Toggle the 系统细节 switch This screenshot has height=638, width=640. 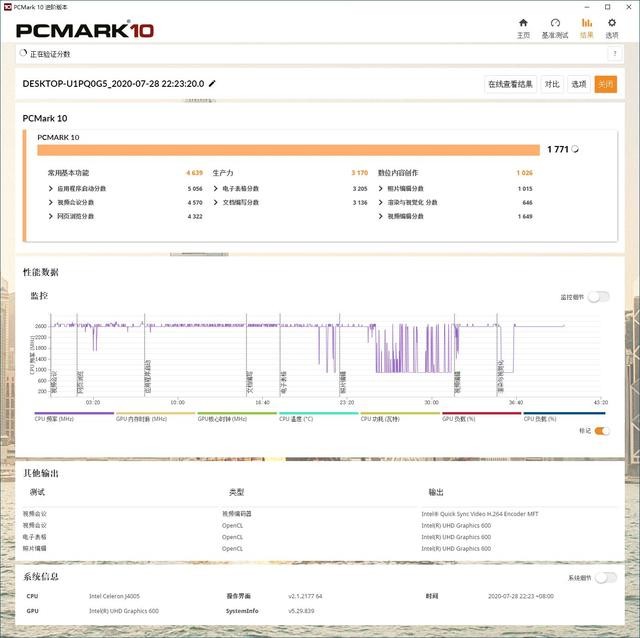click(606, 578)
